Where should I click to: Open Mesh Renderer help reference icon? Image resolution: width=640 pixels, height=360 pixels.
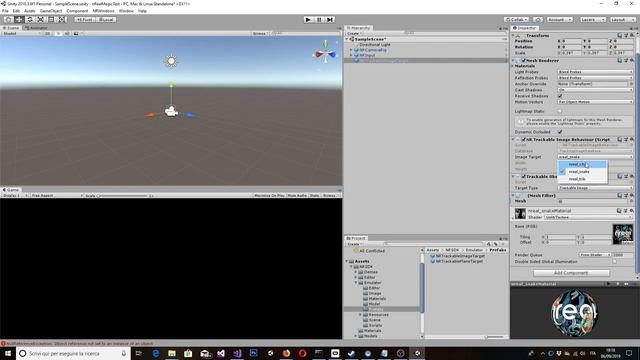pos(620,60)
